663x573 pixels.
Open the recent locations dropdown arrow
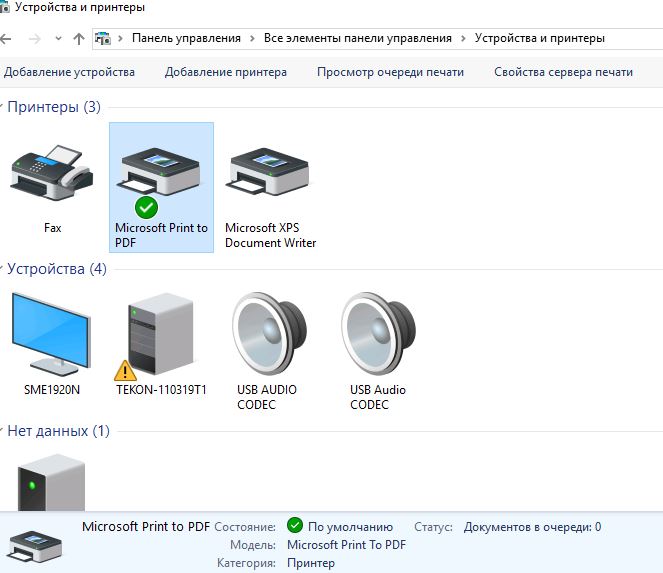58,39
